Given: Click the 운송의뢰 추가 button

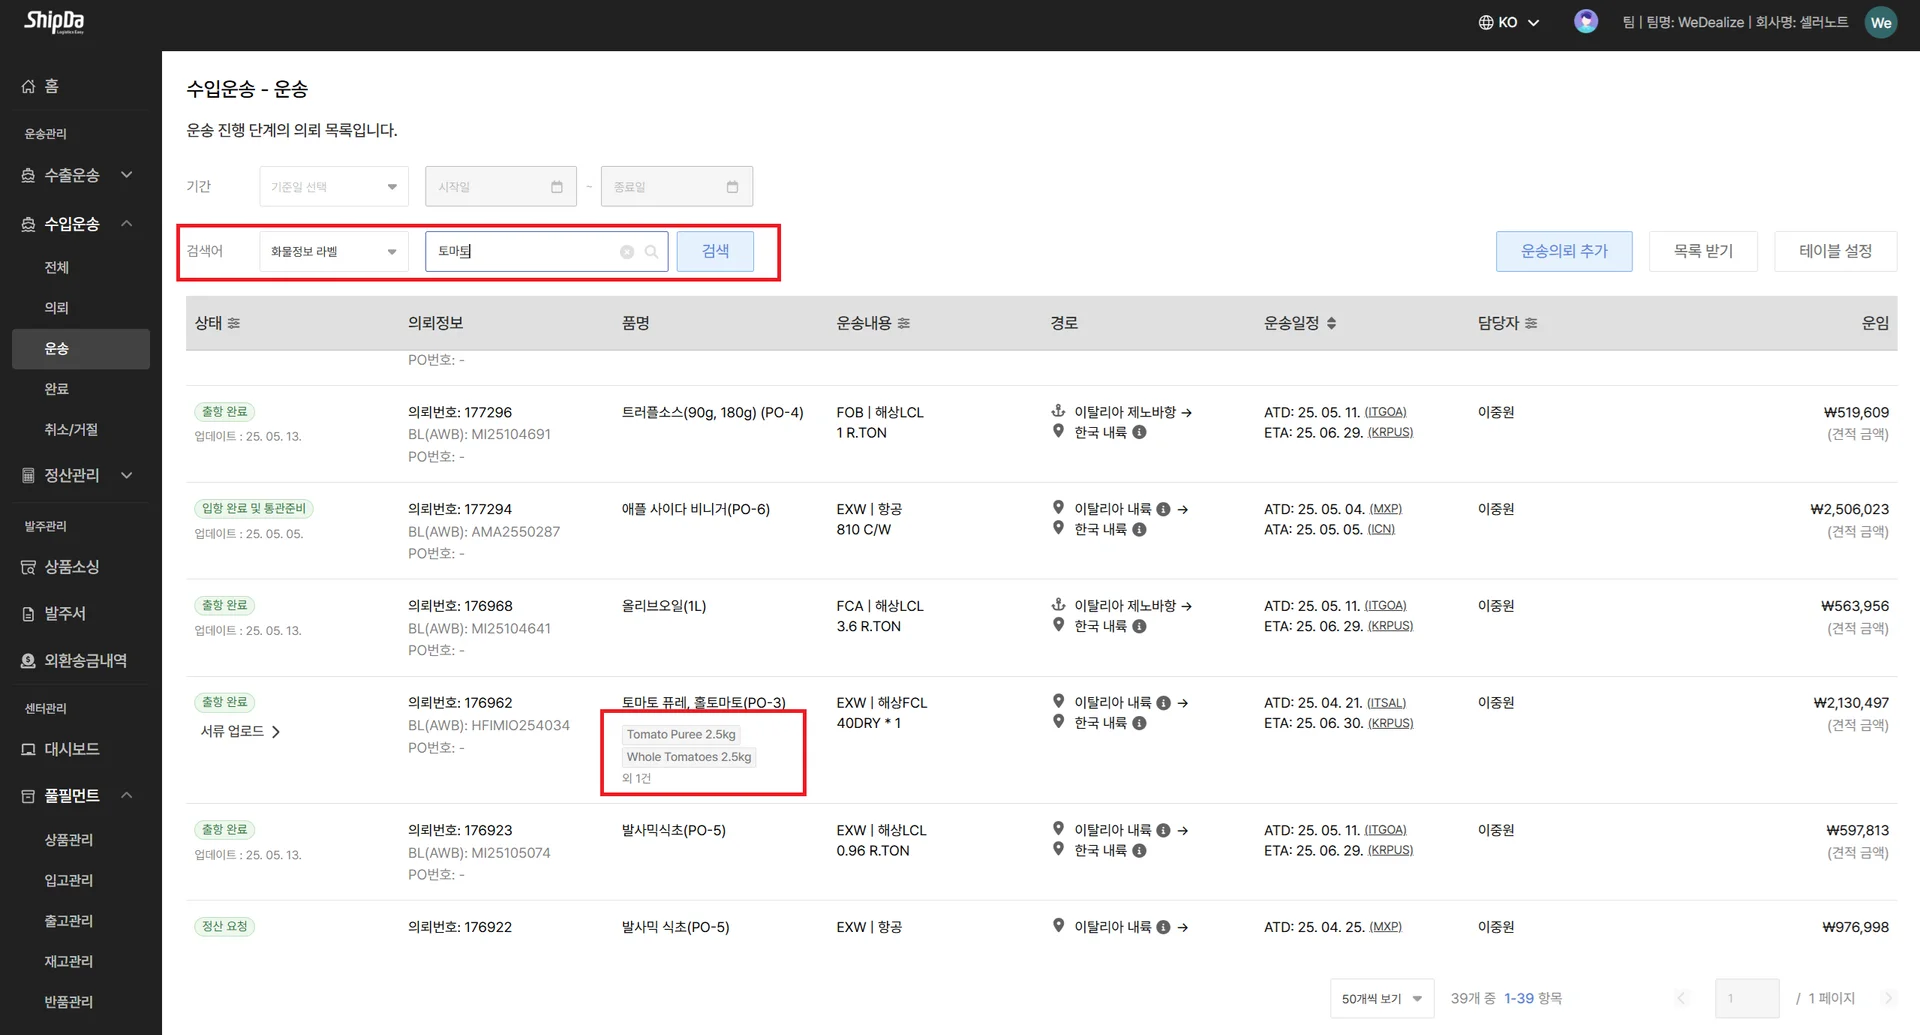Looking at the screenshot, I should click(1563, 252).
